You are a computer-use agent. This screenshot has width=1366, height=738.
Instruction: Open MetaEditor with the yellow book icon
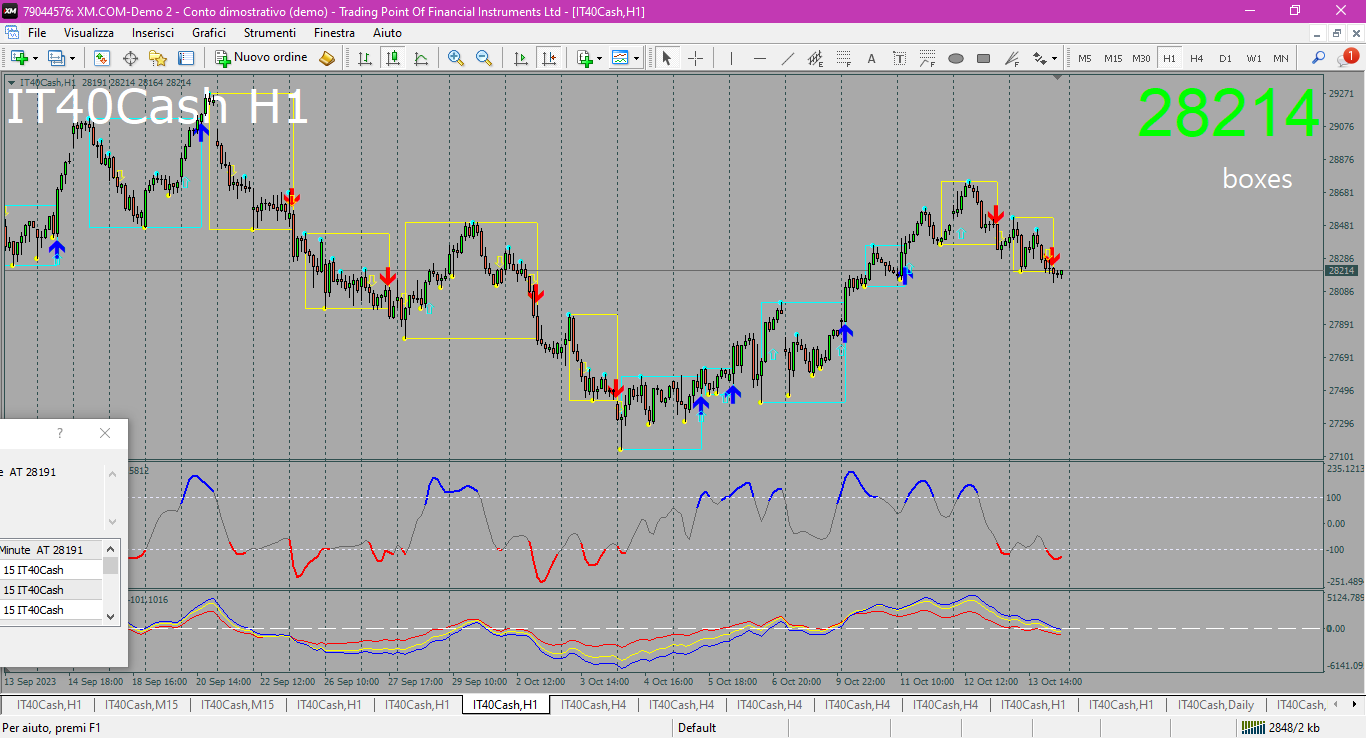point(327,58)
